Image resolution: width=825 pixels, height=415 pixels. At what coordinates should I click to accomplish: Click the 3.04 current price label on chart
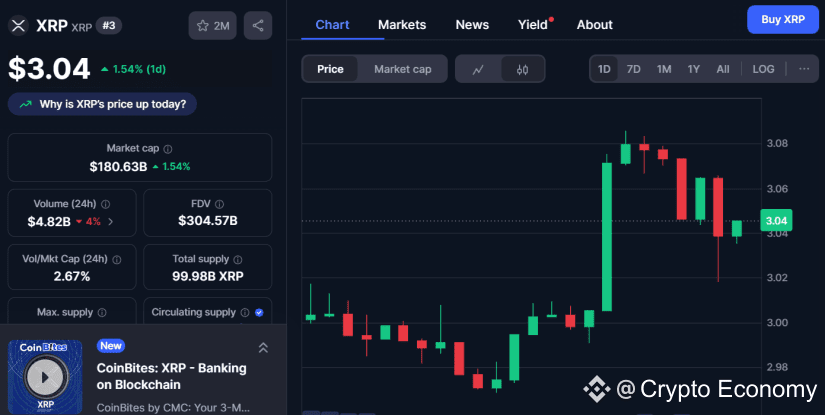coord(776,220)
